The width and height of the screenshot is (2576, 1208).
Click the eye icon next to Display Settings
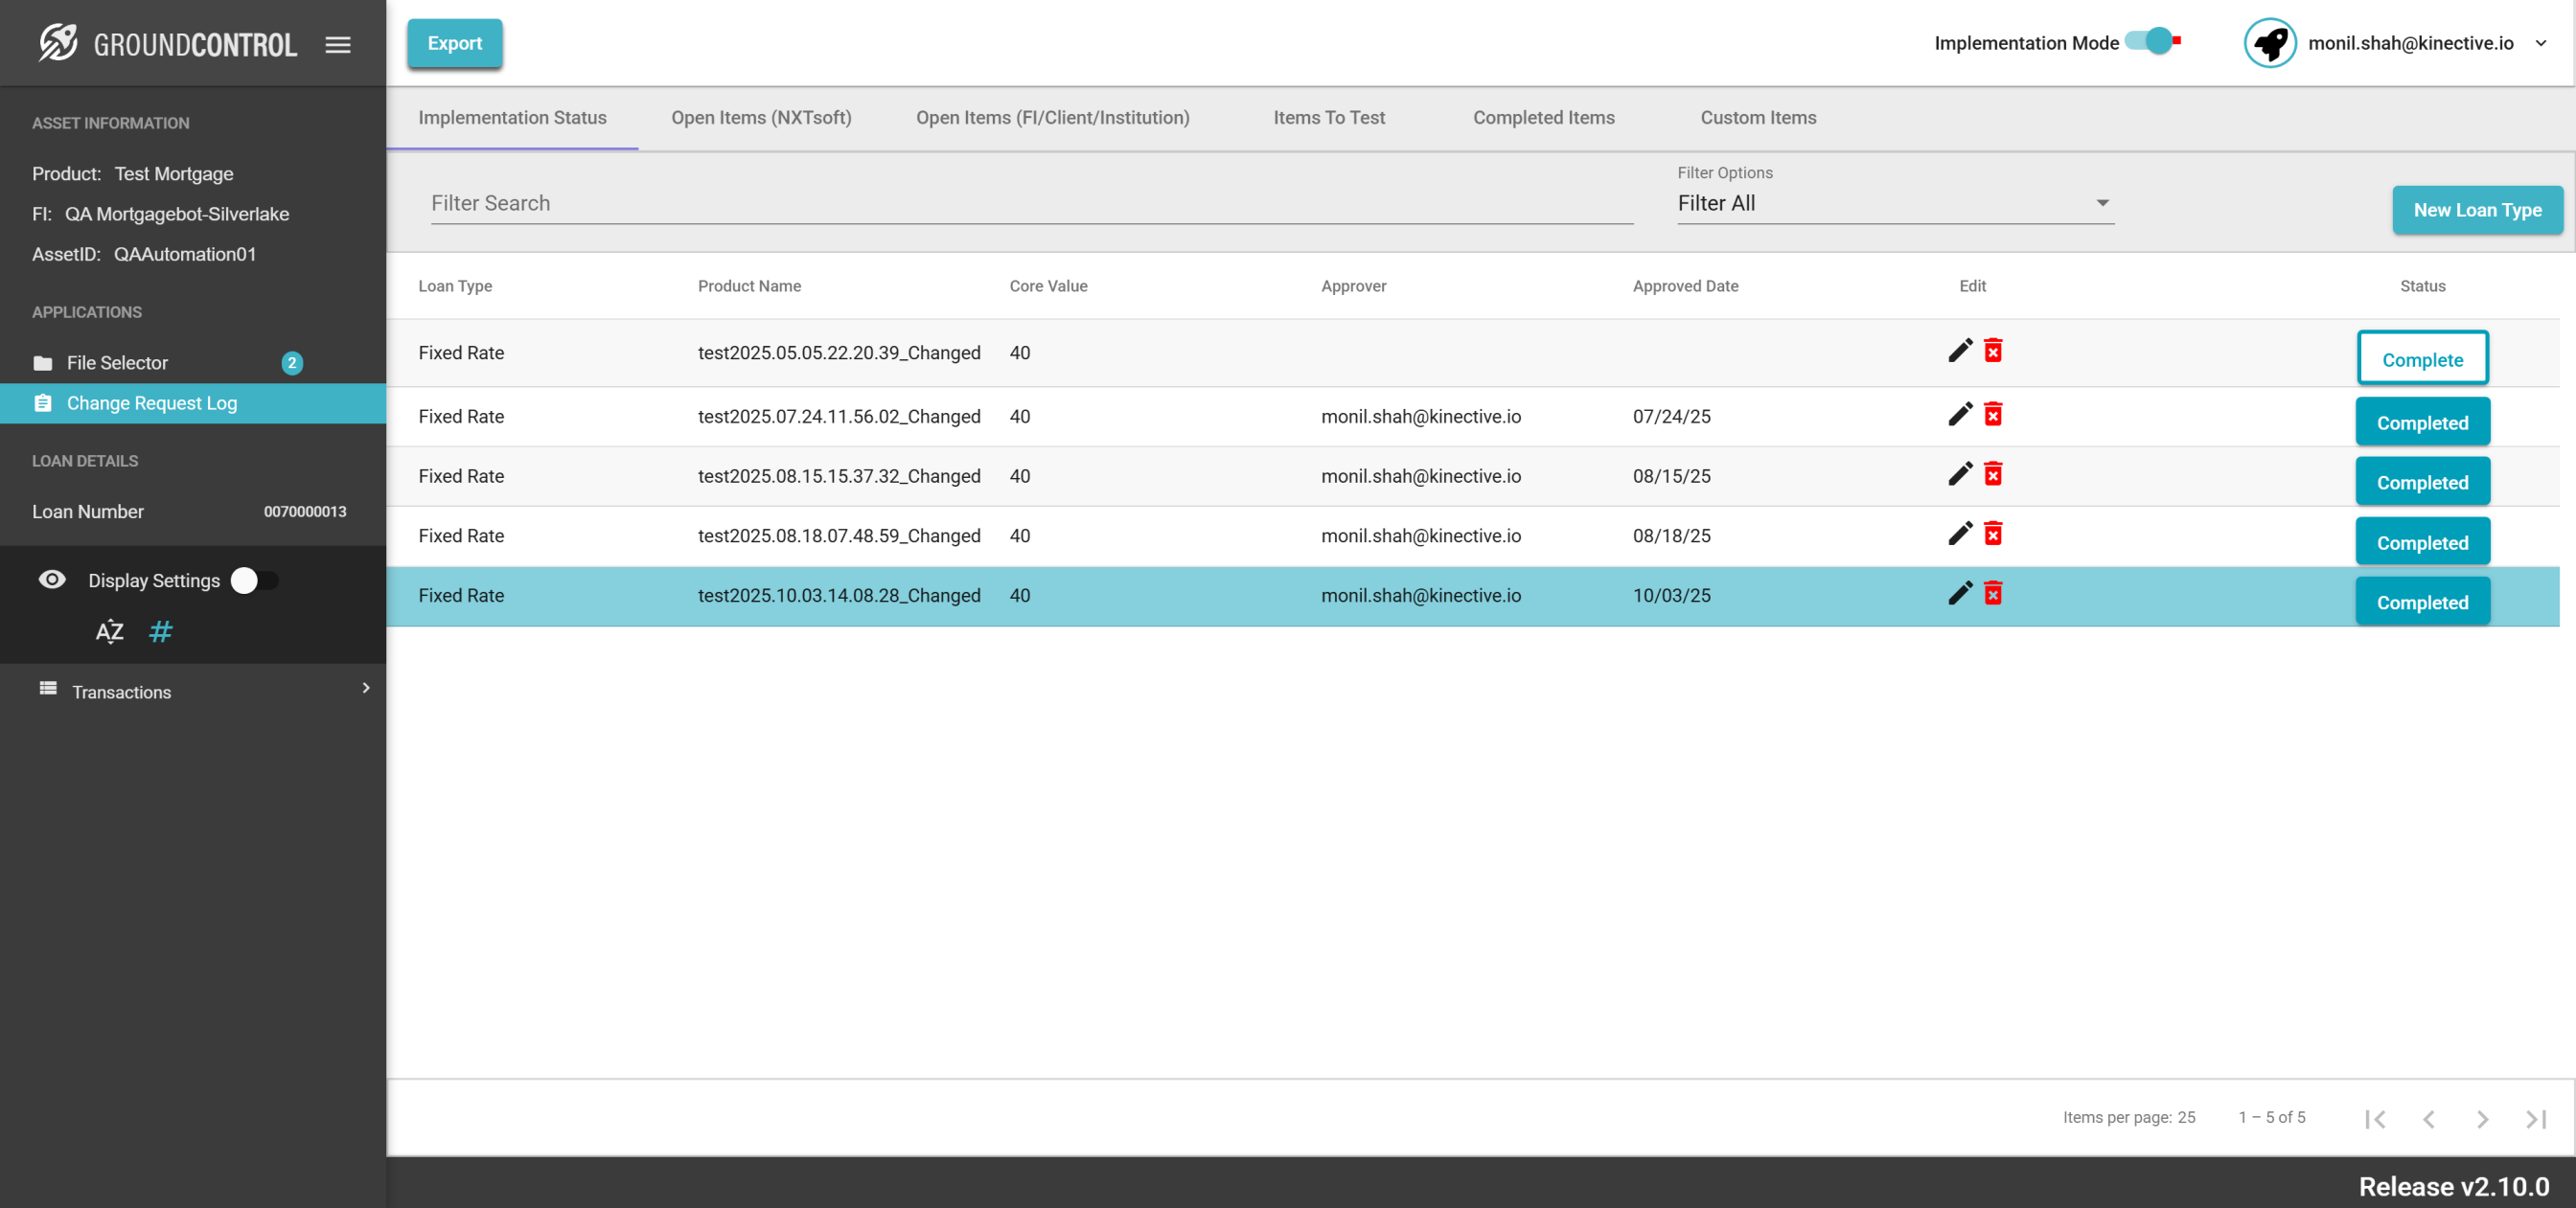[x=52, y=580]
